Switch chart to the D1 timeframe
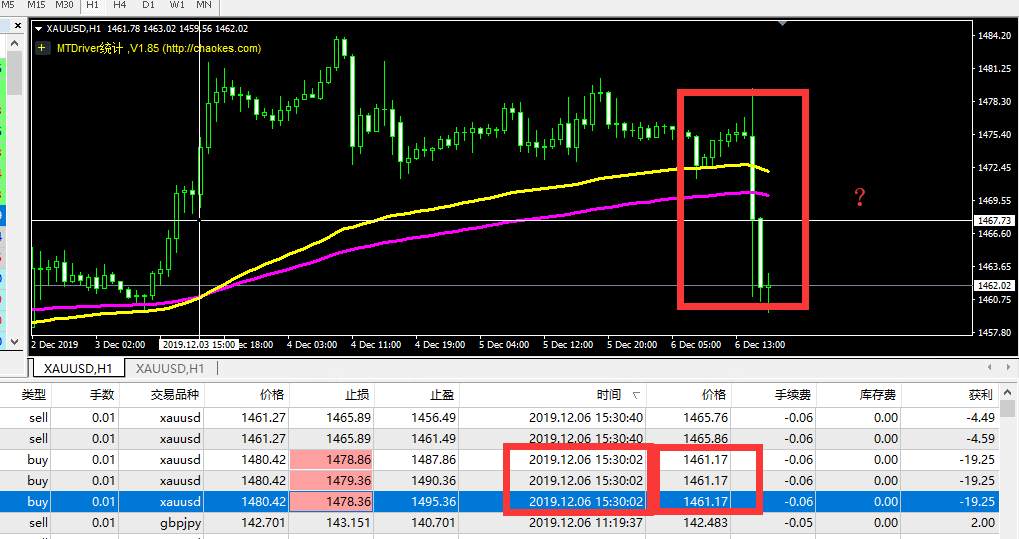The width and height of the screenshot is (1019, 539). [x=148, y=5]
